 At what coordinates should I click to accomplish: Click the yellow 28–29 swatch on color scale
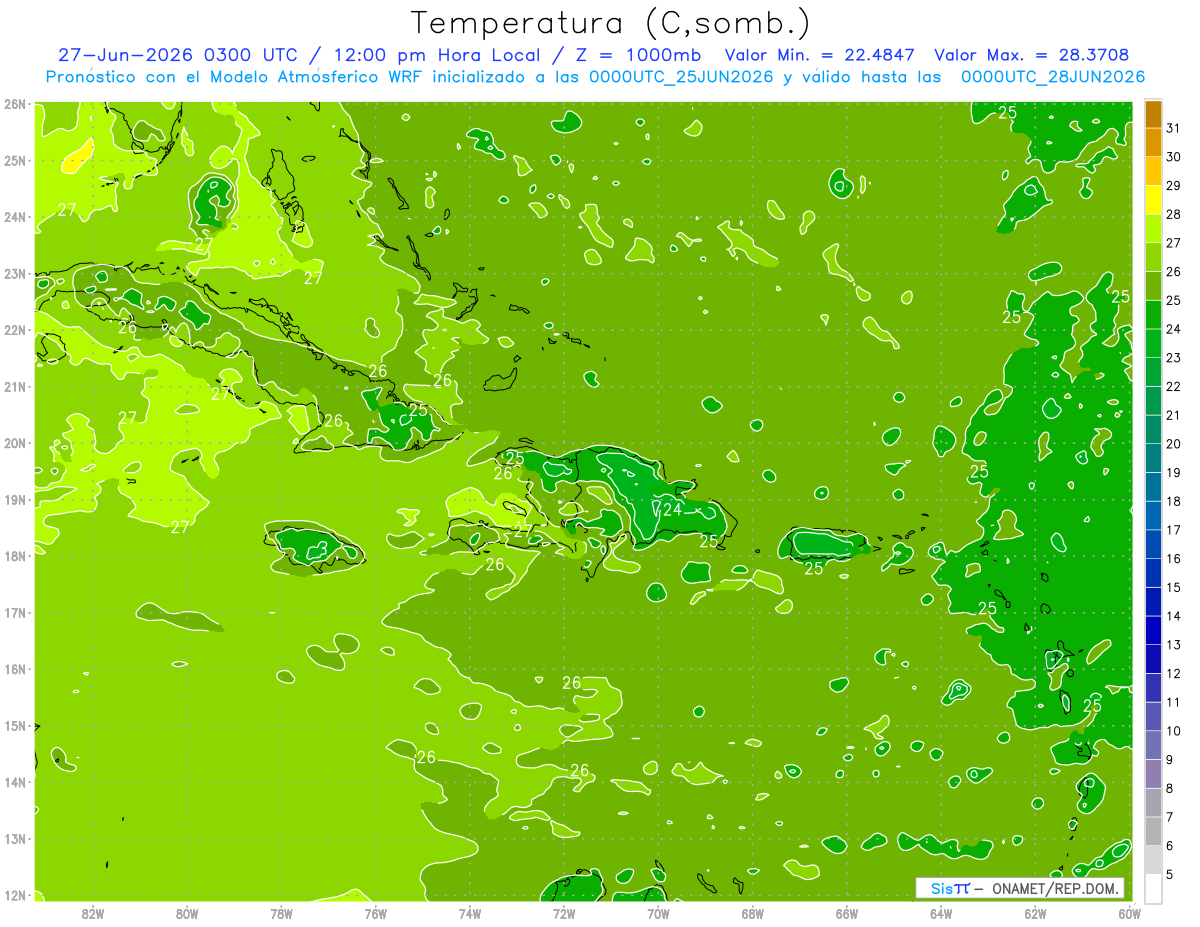pyautogui.click(x=1153, y=200)
